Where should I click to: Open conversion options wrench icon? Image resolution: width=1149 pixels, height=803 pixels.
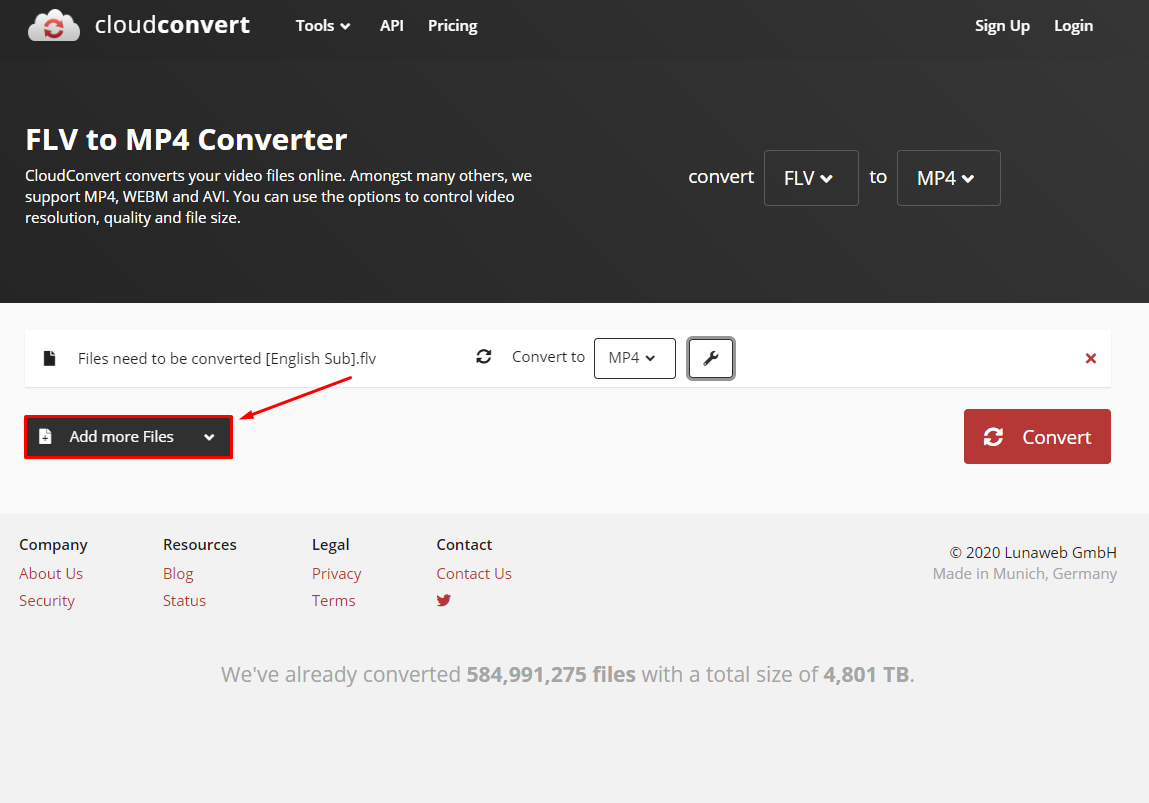click(710, 358)
